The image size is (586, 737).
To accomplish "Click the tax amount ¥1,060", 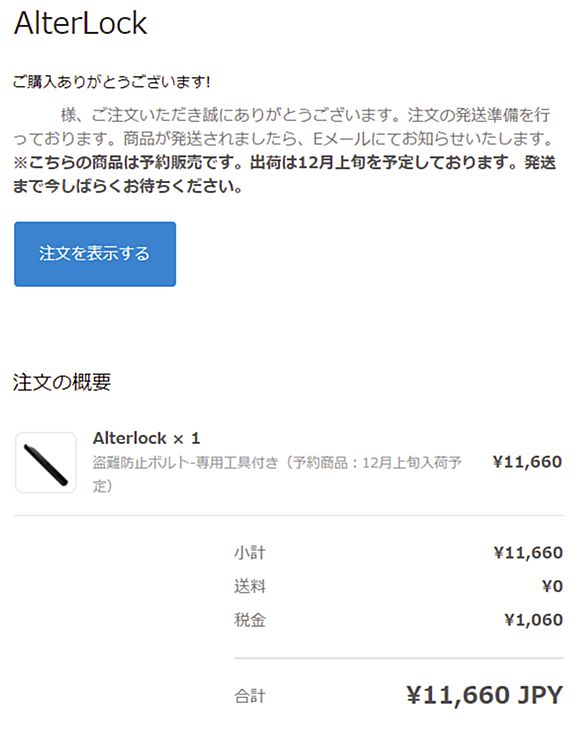I will [533, 620].
